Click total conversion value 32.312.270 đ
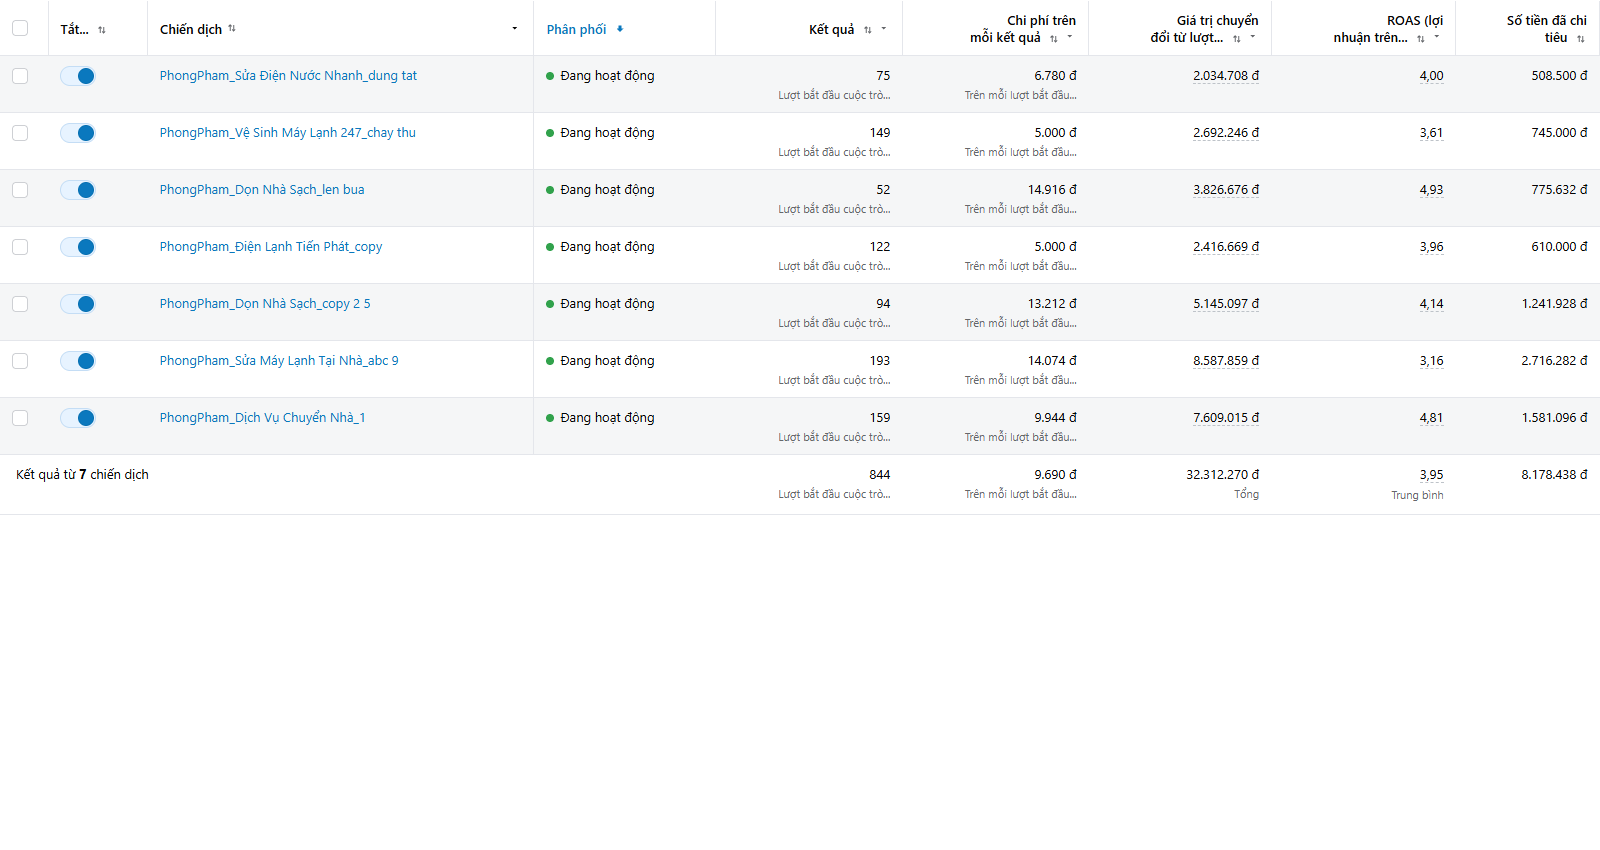This screenshot has width=1600, height=850. point(1223,475)
